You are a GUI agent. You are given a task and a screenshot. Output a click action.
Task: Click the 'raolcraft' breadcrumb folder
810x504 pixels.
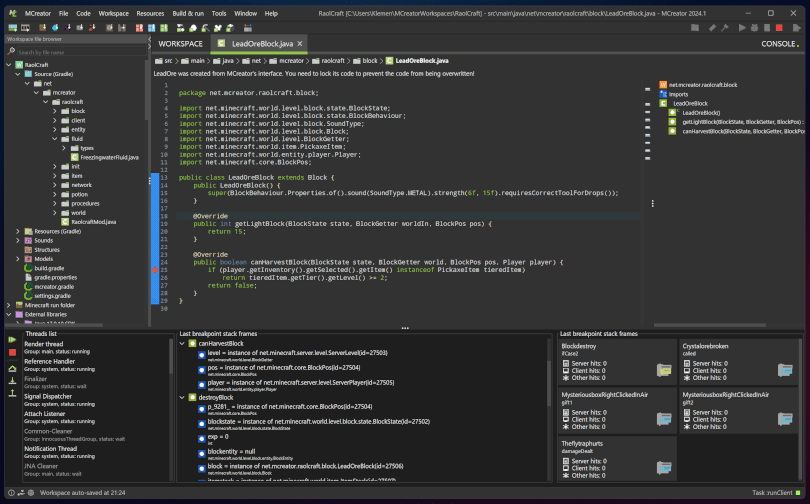pos(328,61)
